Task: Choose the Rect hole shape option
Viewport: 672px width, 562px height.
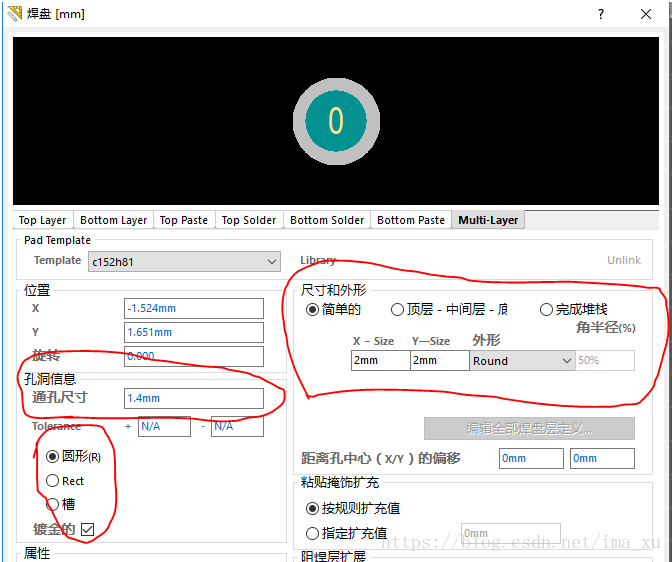Action: (53, 481)
